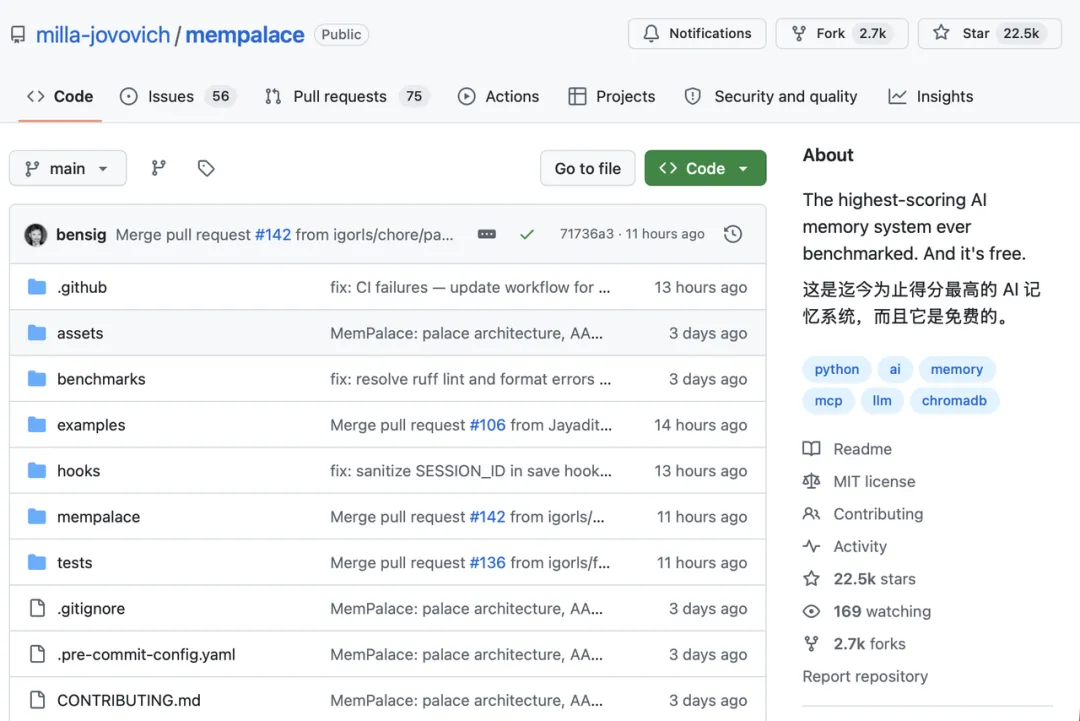1080x721 pixels.
Task: Fork the mempalace repository
Action: pyautogui.click(x=841, y=33)
